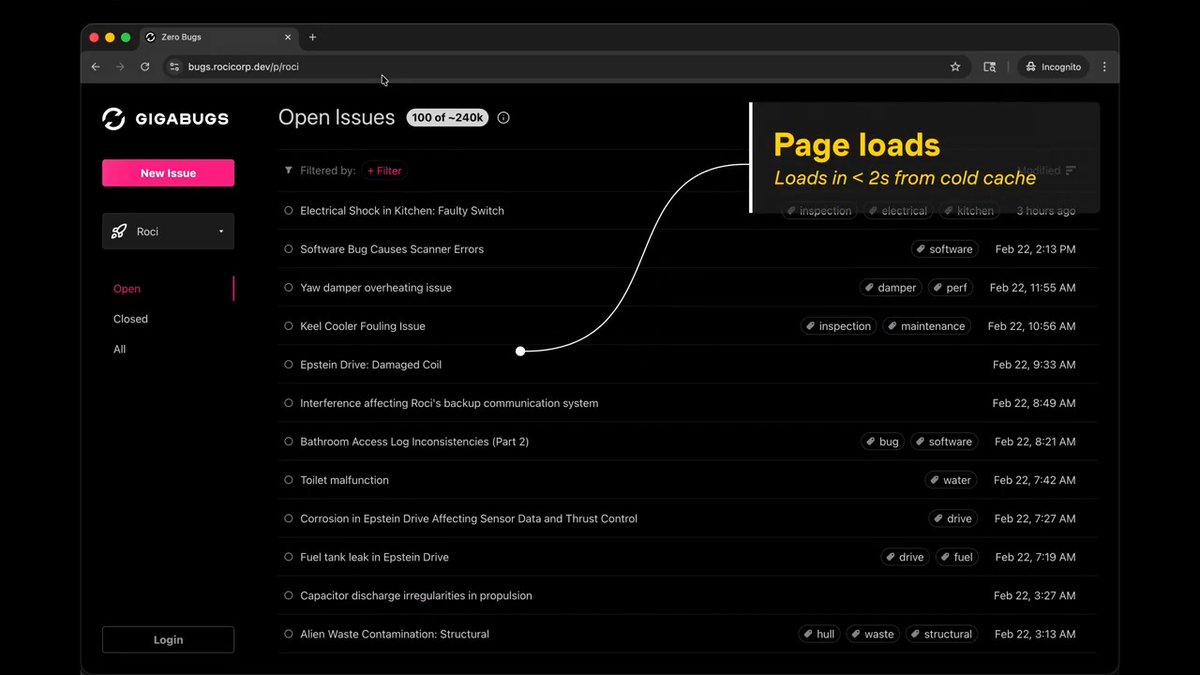1200x675 pixels.
Task: Click the hull tag
Action: click(x=819, y=634)
